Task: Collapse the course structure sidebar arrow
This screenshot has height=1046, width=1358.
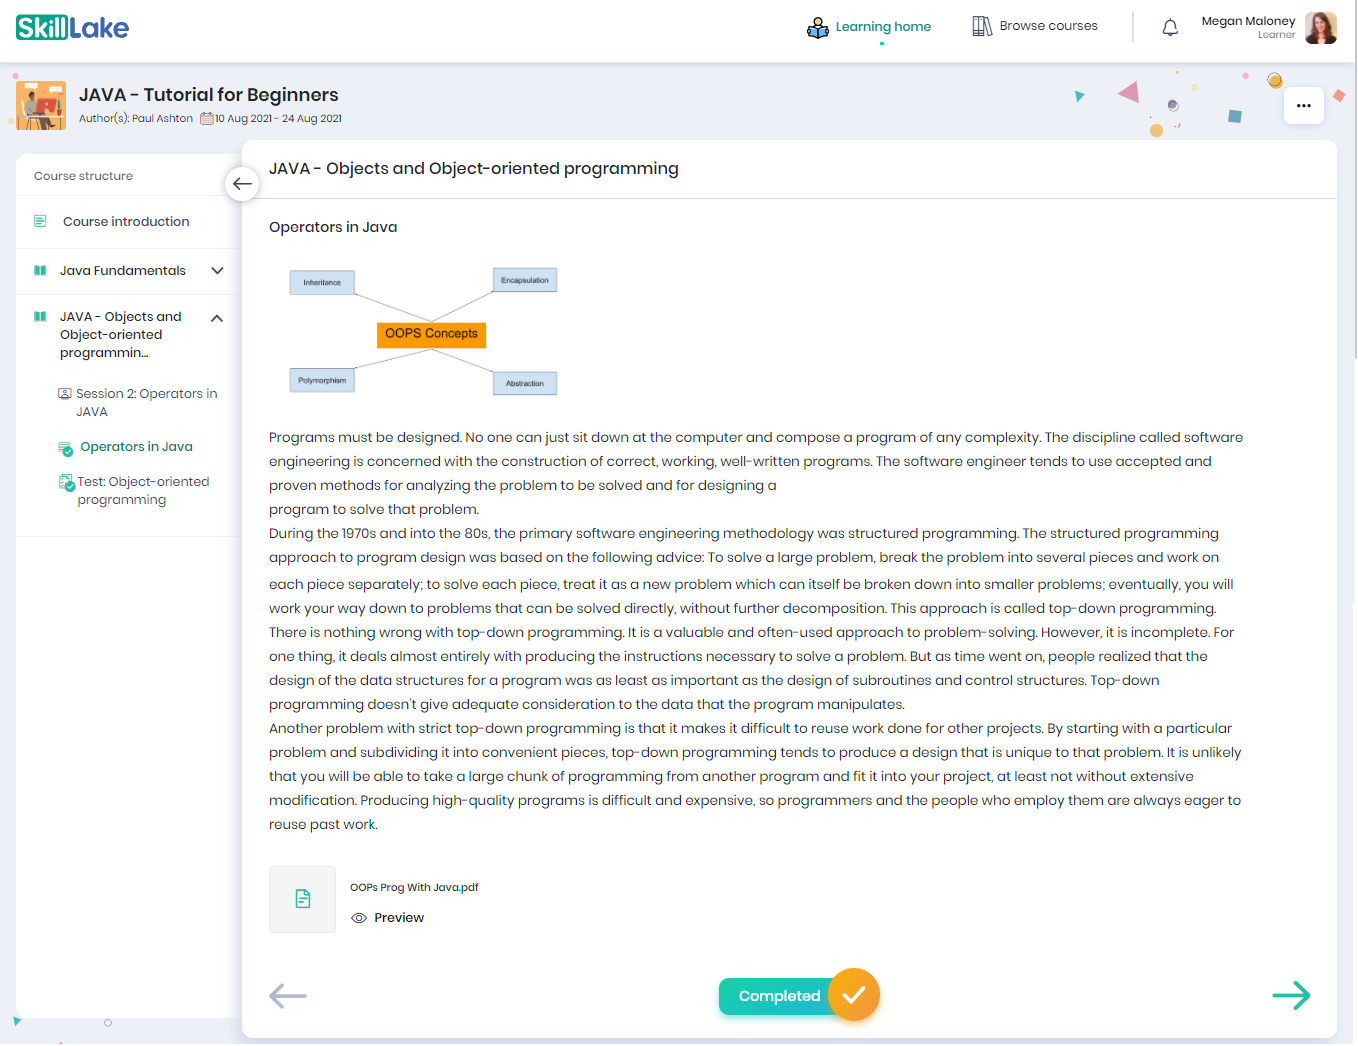Action: tap(242, 183)
